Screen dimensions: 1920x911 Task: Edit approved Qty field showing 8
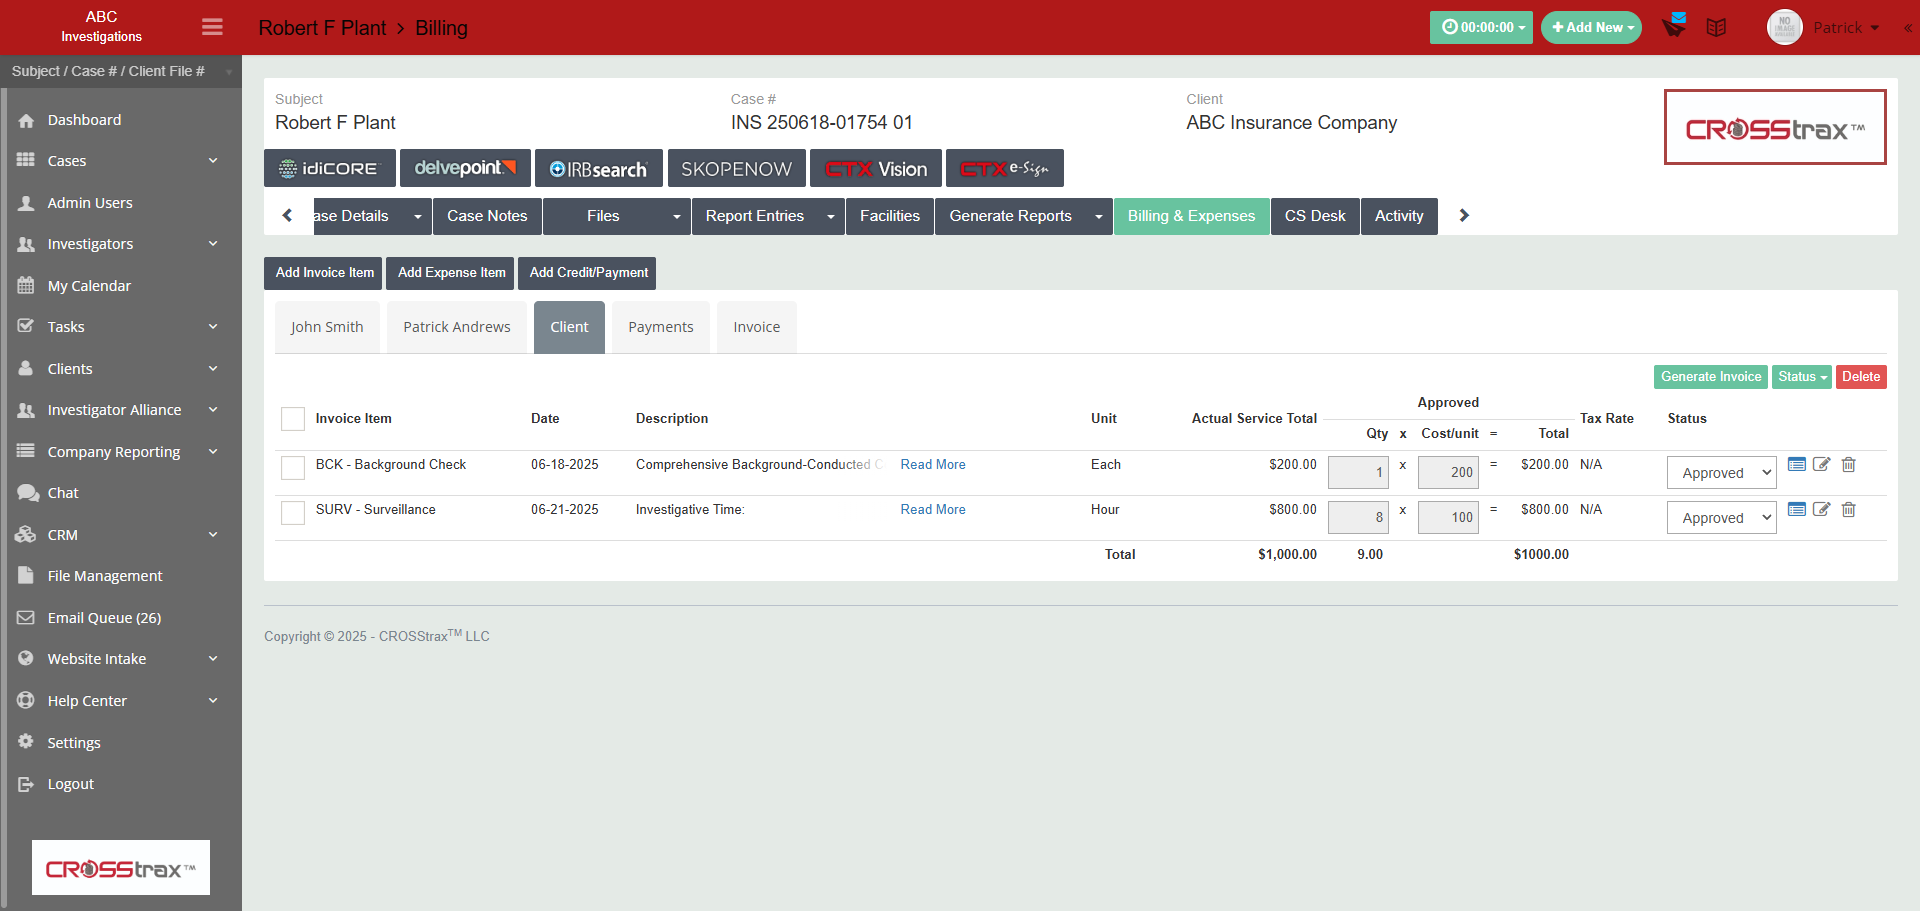1358,517
